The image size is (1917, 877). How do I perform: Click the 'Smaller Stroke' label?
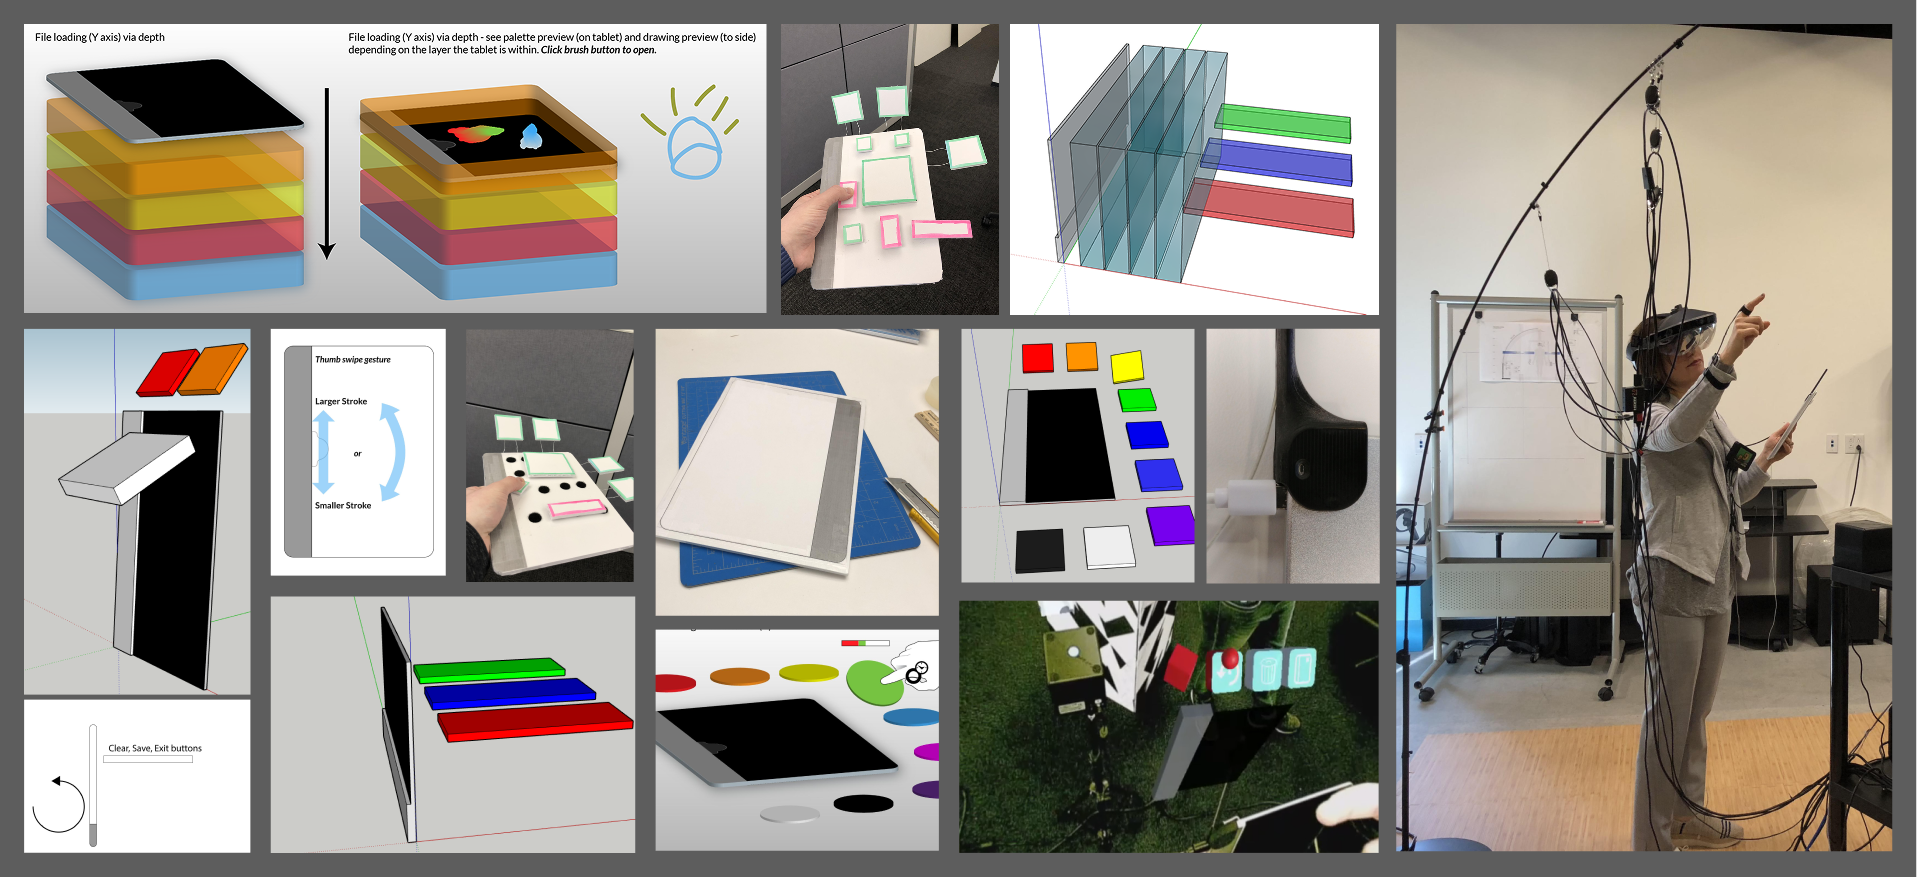(x=343, y=505)
